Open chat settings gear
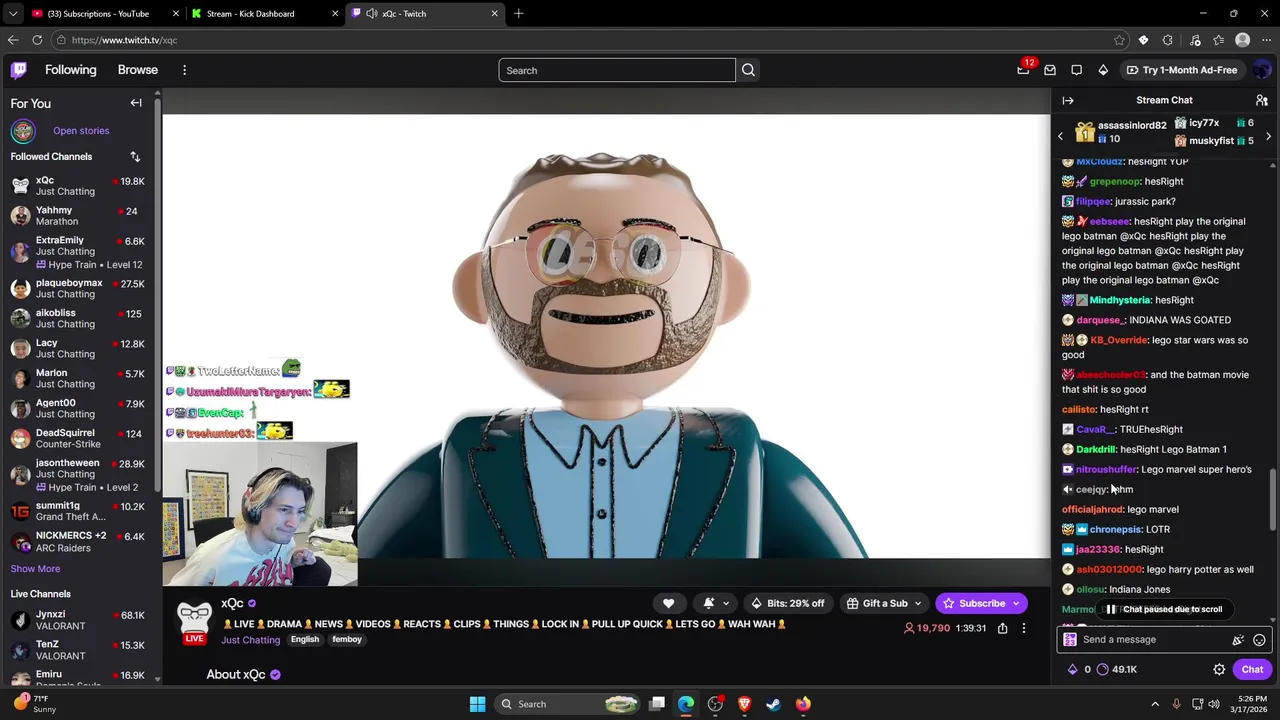1280x720 pixels. tap(1219, 670)
